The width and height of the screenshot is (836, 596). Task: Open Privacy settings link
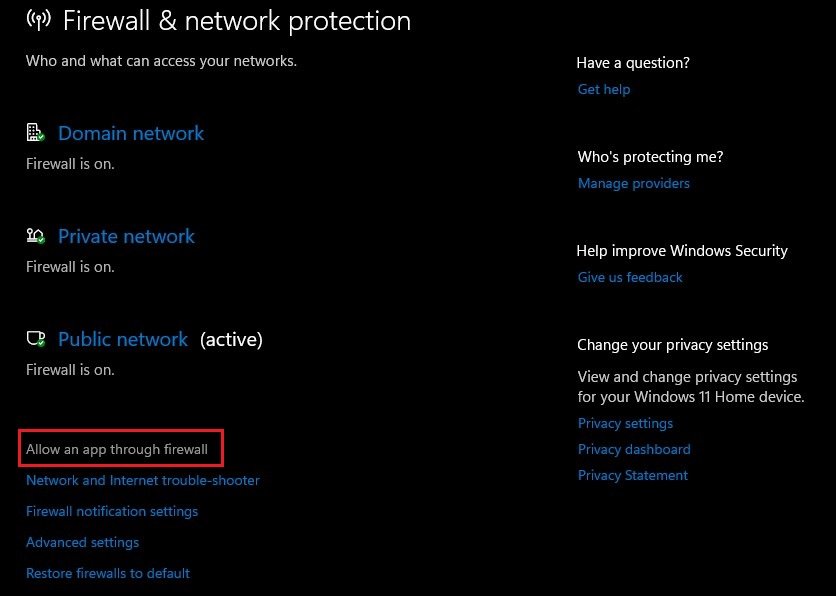(x=625, y=423)
